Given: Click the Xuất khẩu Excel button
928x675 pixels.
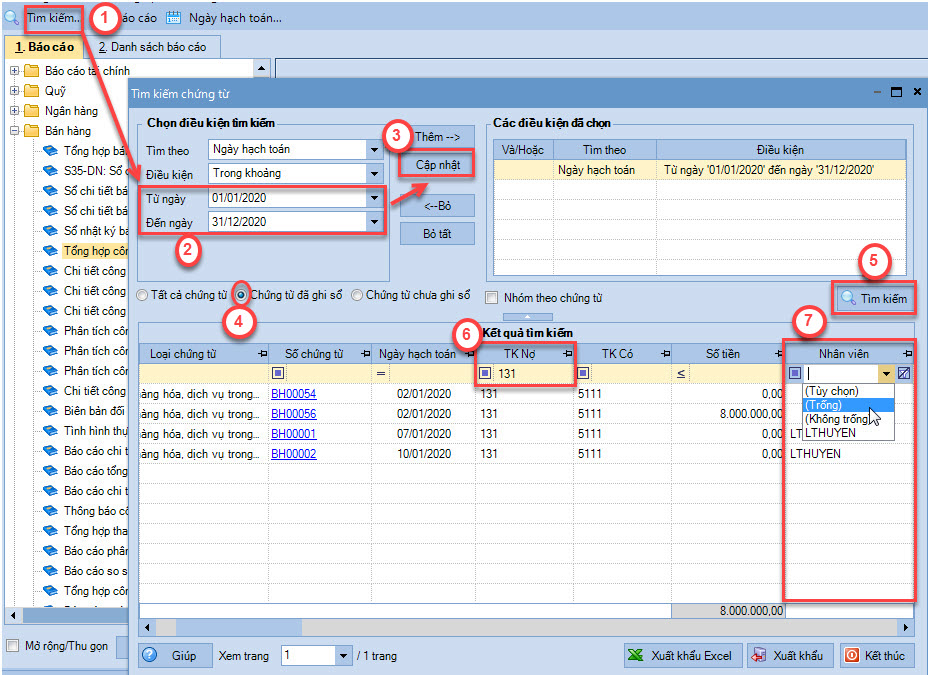Looking at the screenshot, I should click(683, 655).
